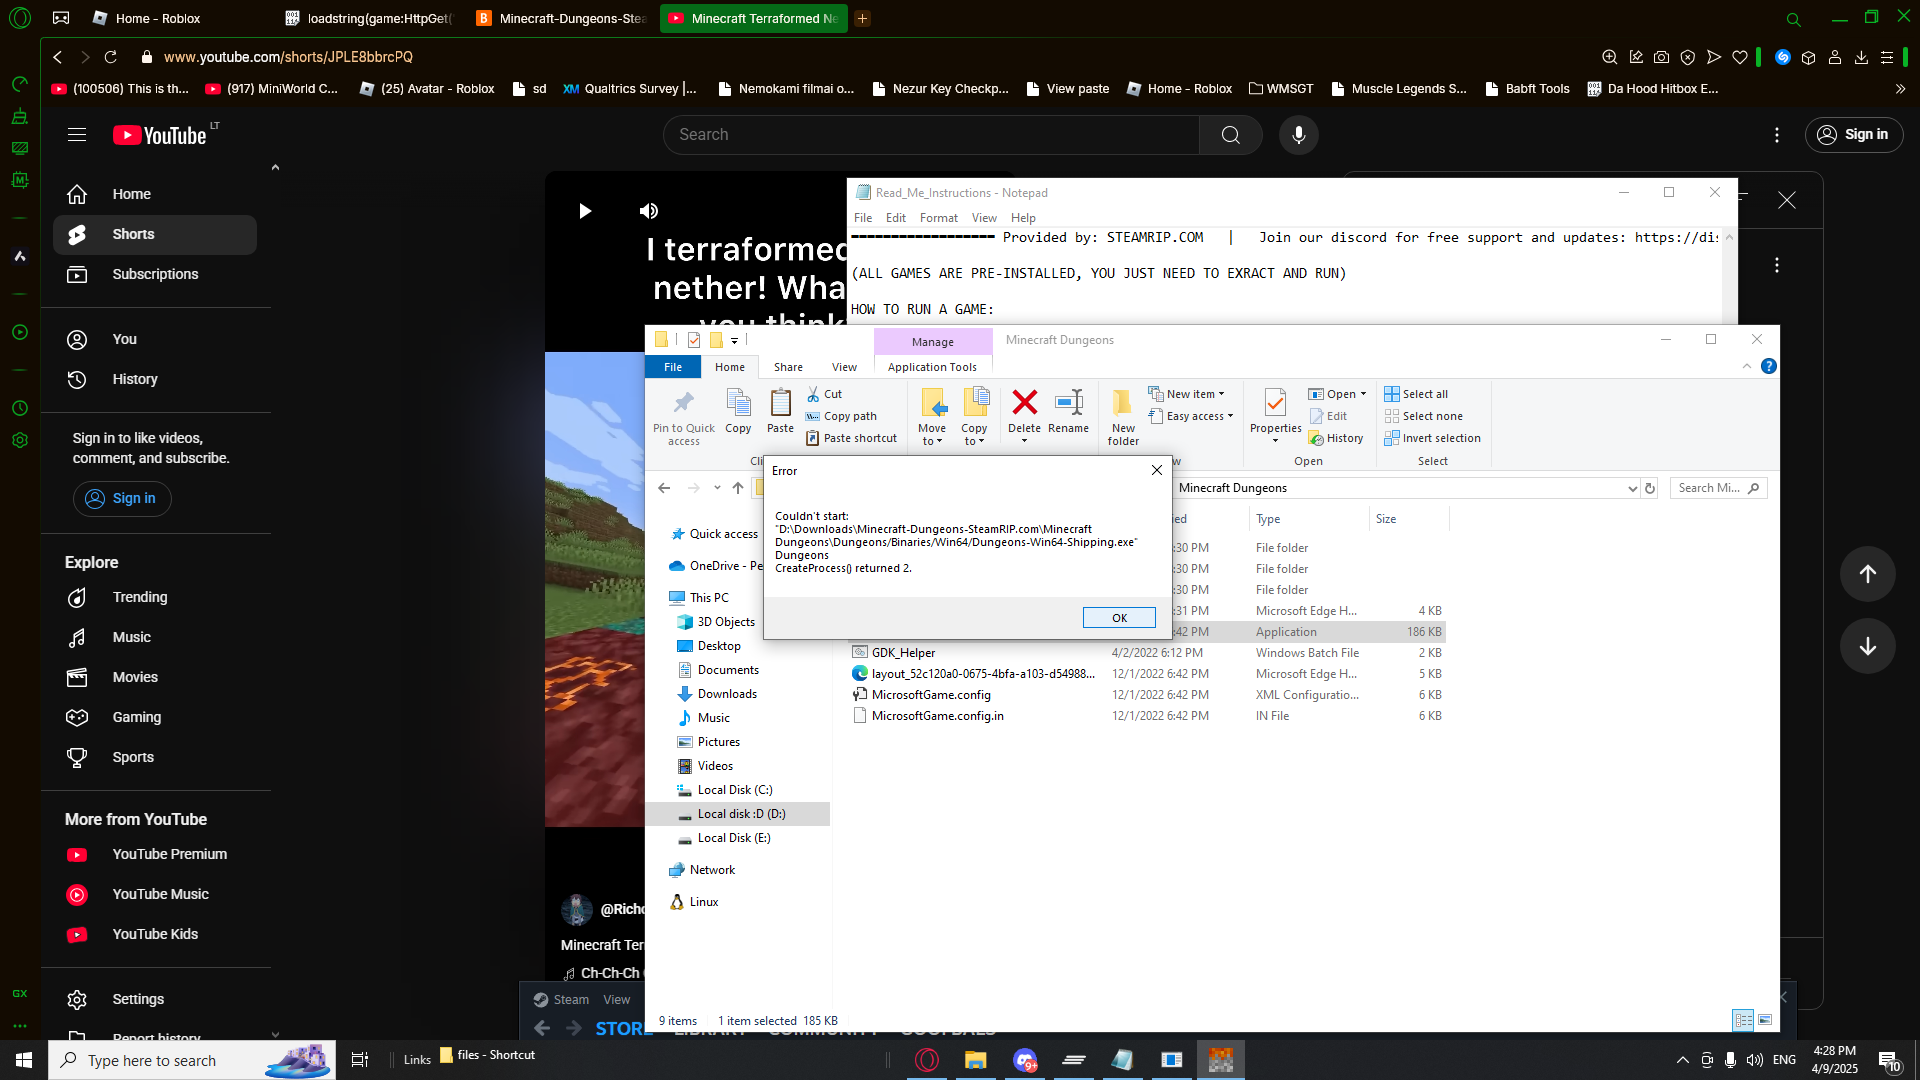Select Linux in navigation pane
The width and height of the screenshot is (1920, 1080).
(x=704, y=902)
